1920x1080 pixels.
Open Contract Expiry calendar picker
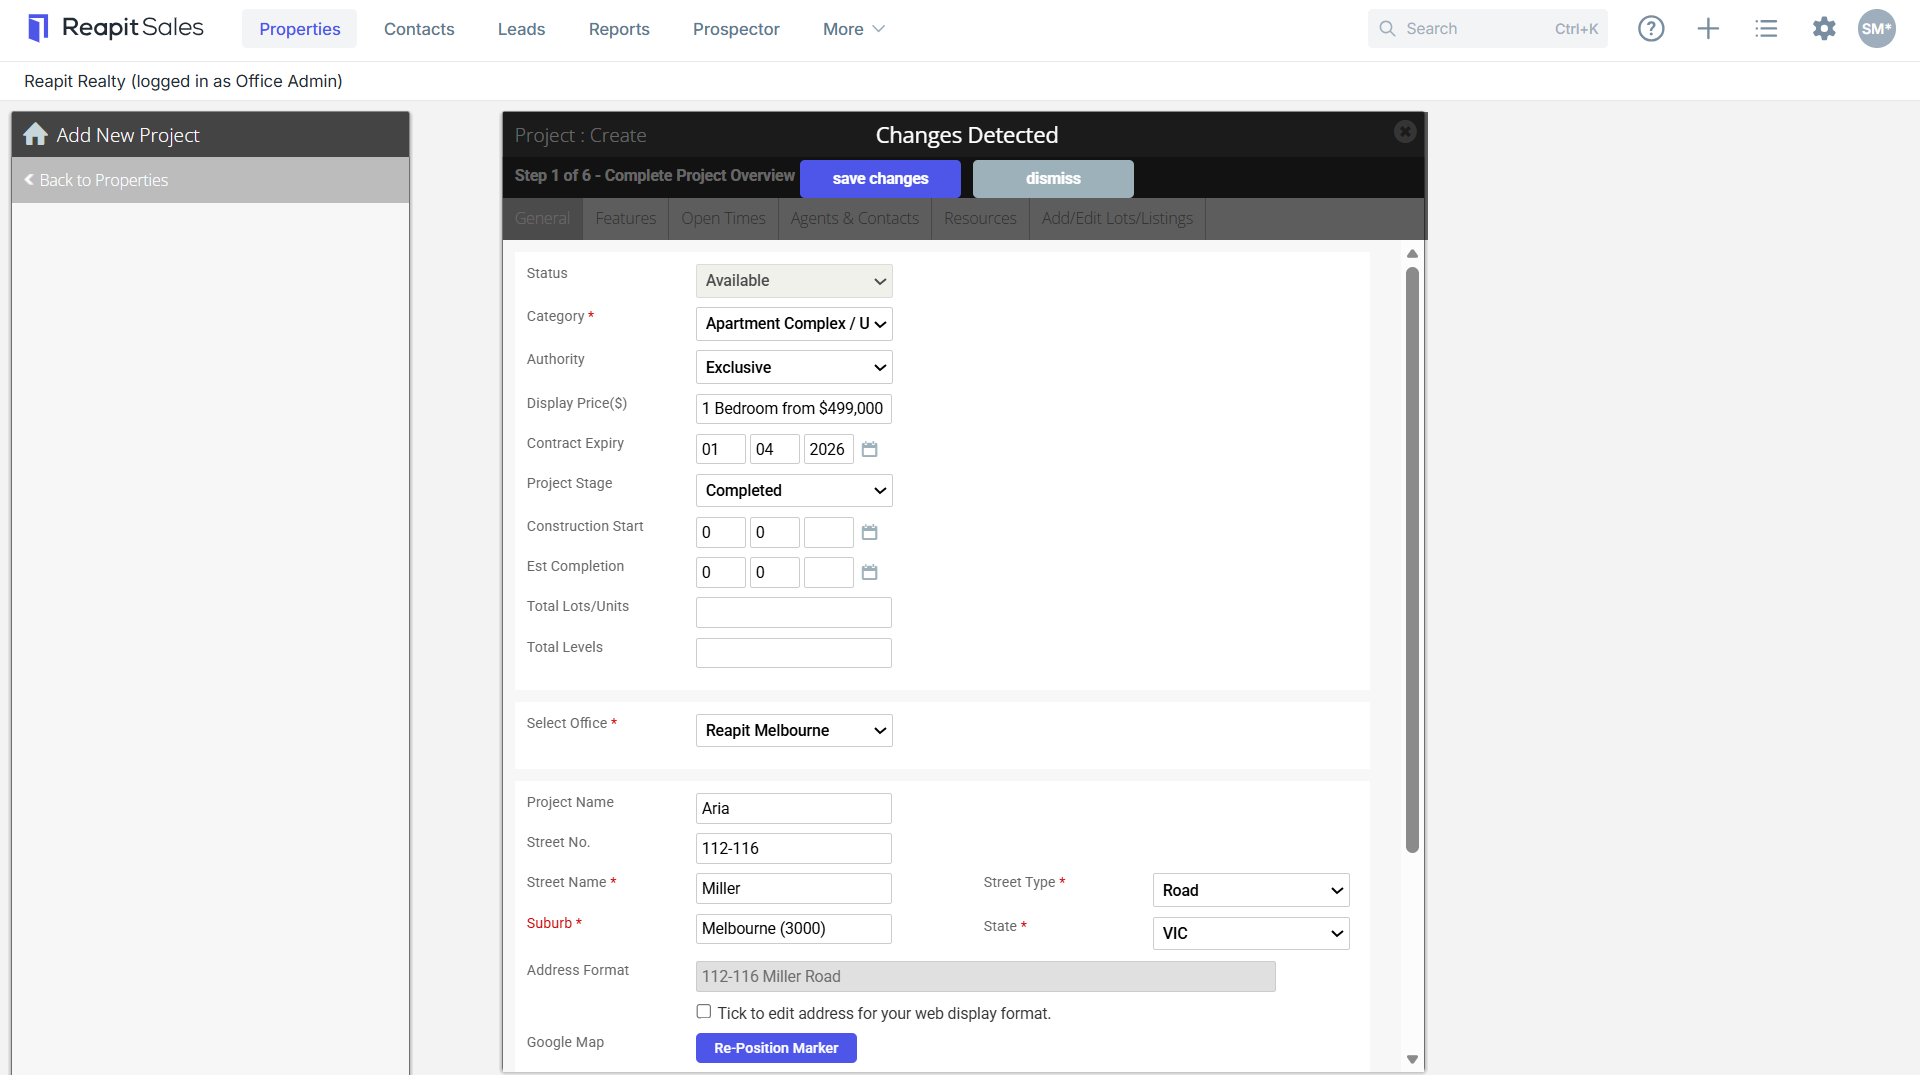(870, 450)
